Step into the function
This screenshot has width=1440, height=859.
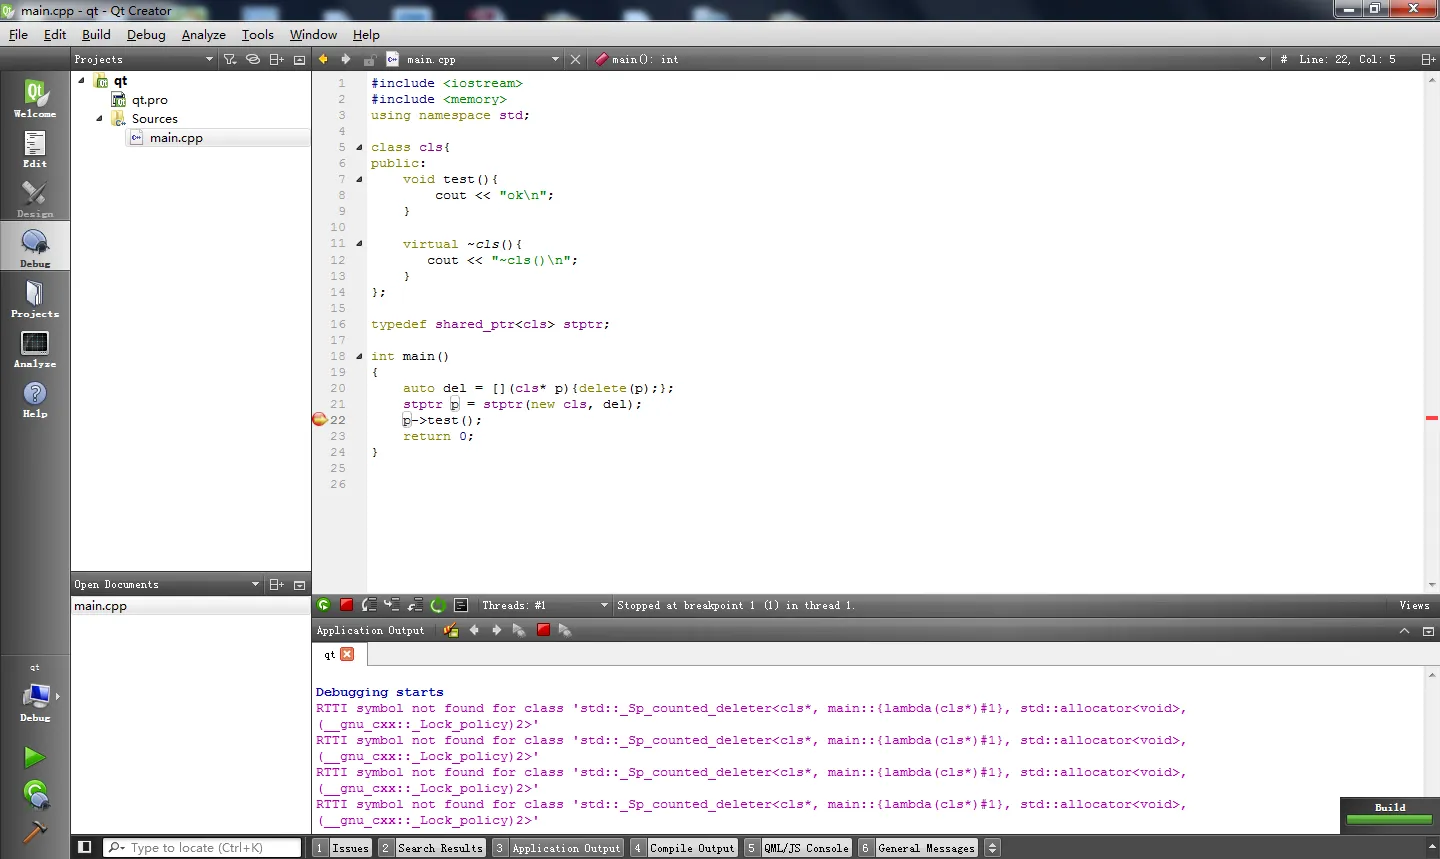coord(392,605)
